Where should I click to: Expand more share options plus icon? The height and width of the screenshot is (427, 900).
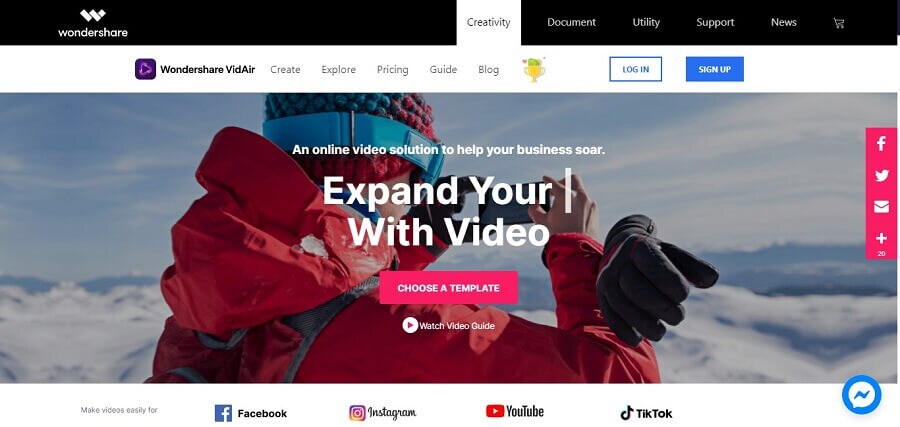881,241
